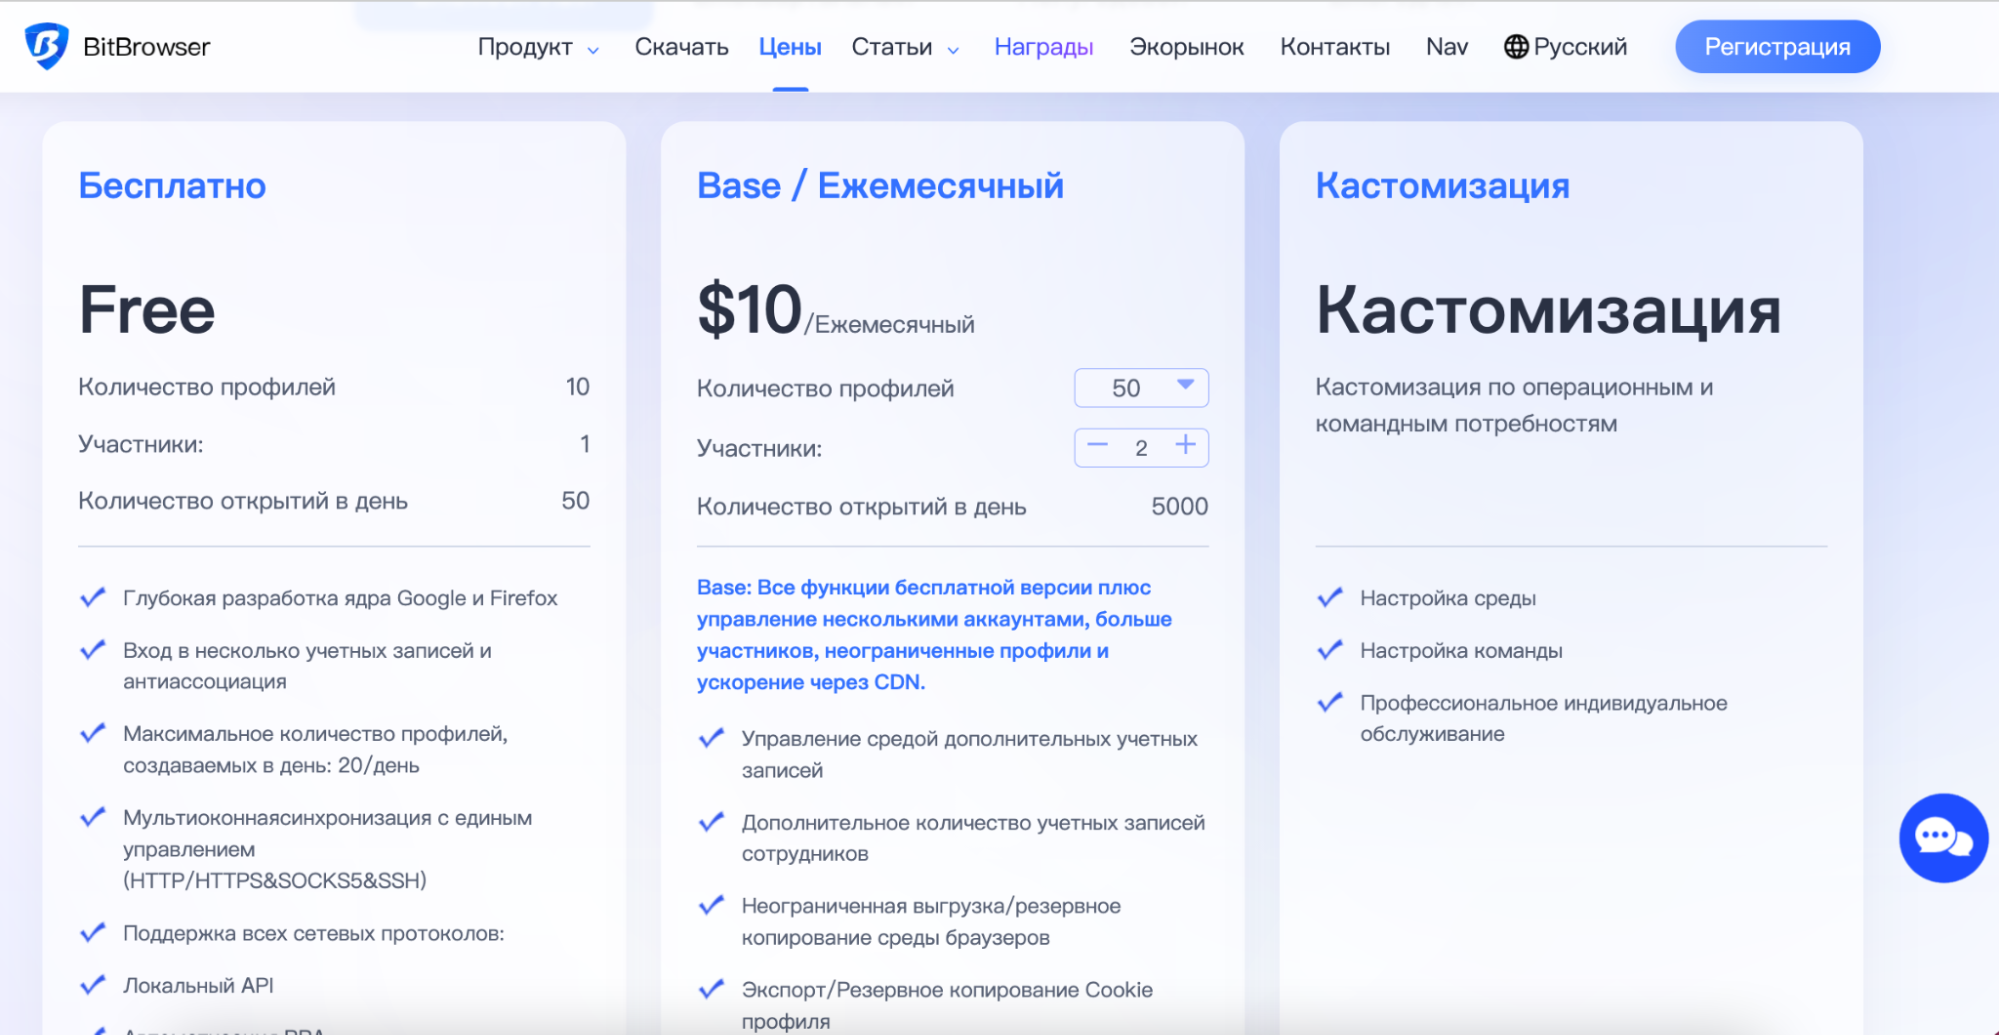1999x1035 pixels.
Task: Click the 5000 daily openings value
Action: point(1179,506)
